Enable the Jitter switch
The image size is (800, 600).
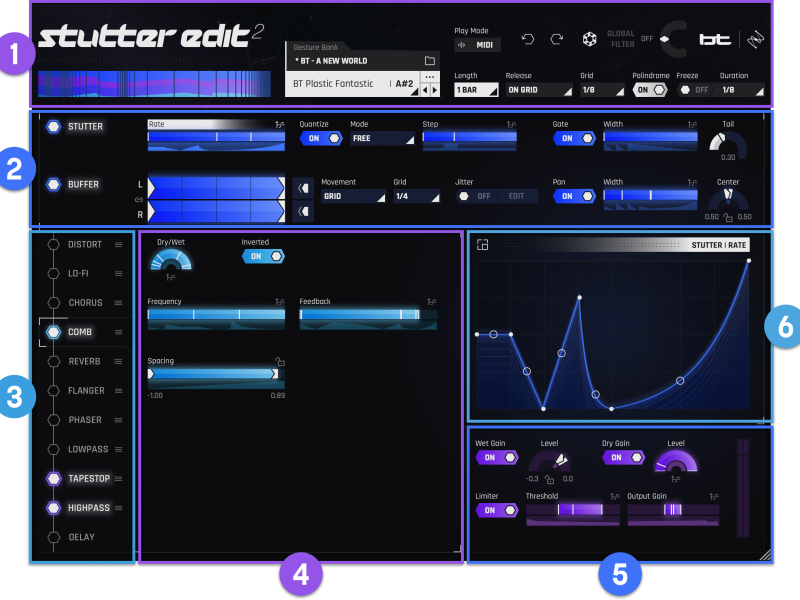tap(473, 196)
